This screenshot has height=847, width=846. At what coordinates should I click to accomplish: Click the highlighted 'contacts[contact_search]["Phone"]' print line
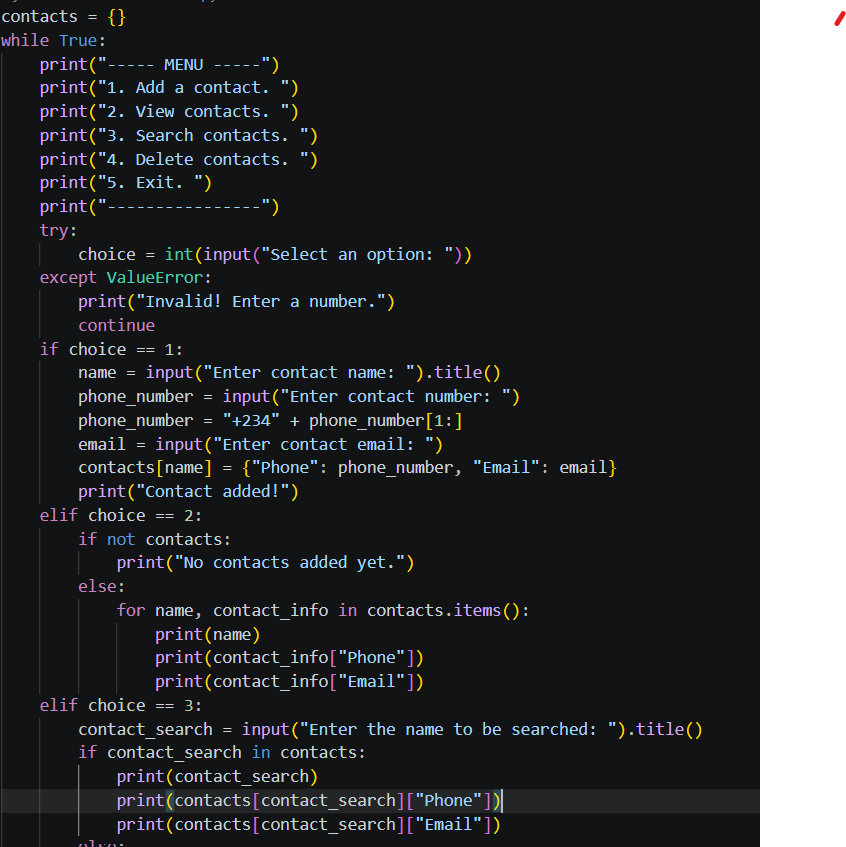click(309, 800)
